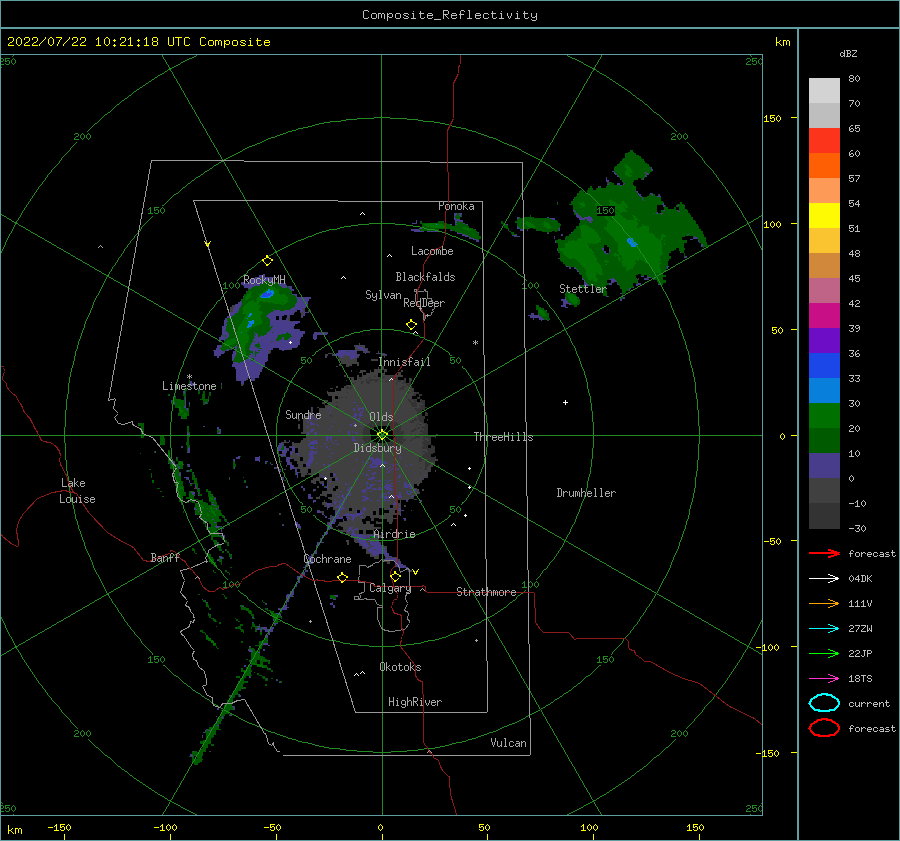The image size is (900, 841).
Task: Click the Innisfail town label
Action: 405,362
